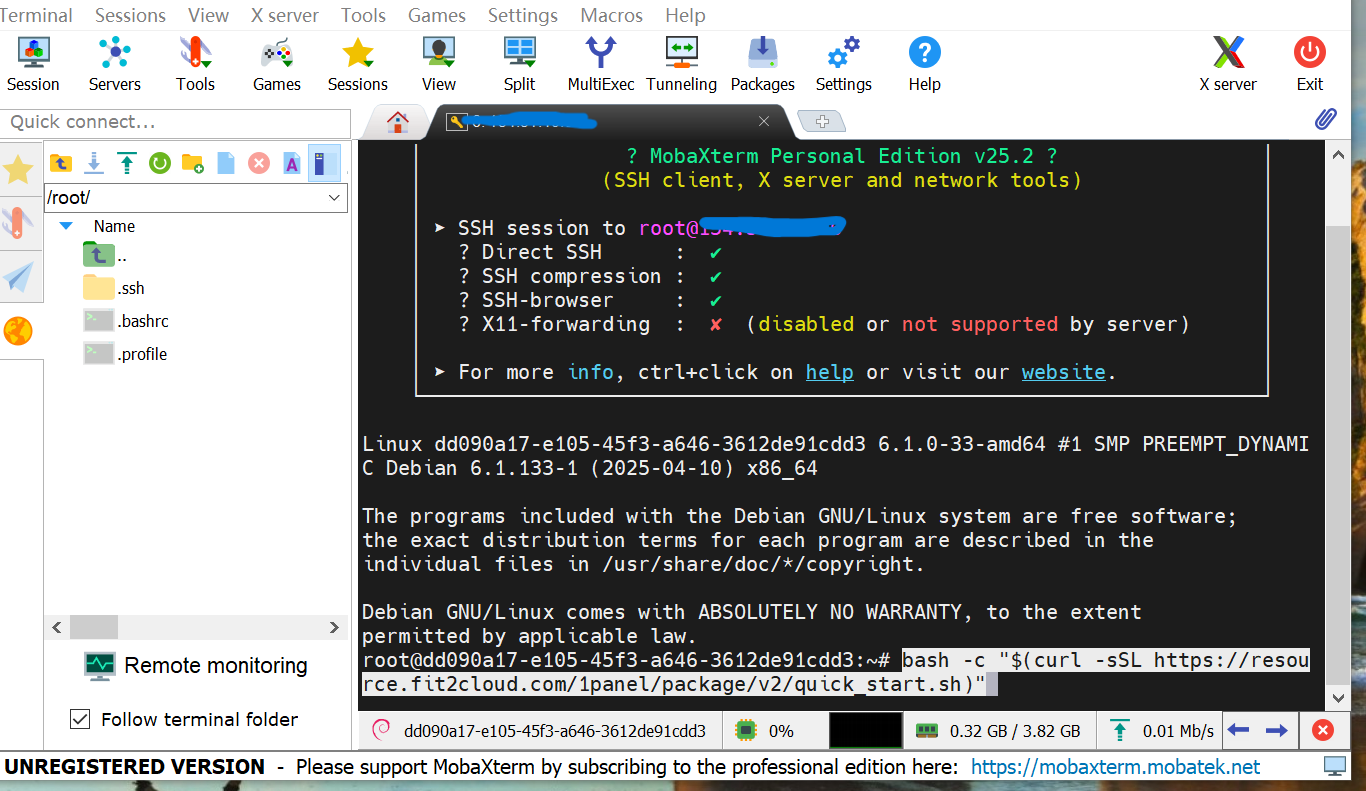
Task: Open the MultiExec tool
Action: click(x=600, y=64)
